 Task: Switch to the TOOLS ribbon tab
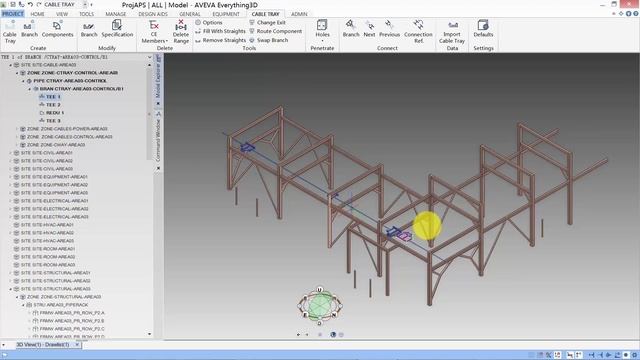(86, 14)
